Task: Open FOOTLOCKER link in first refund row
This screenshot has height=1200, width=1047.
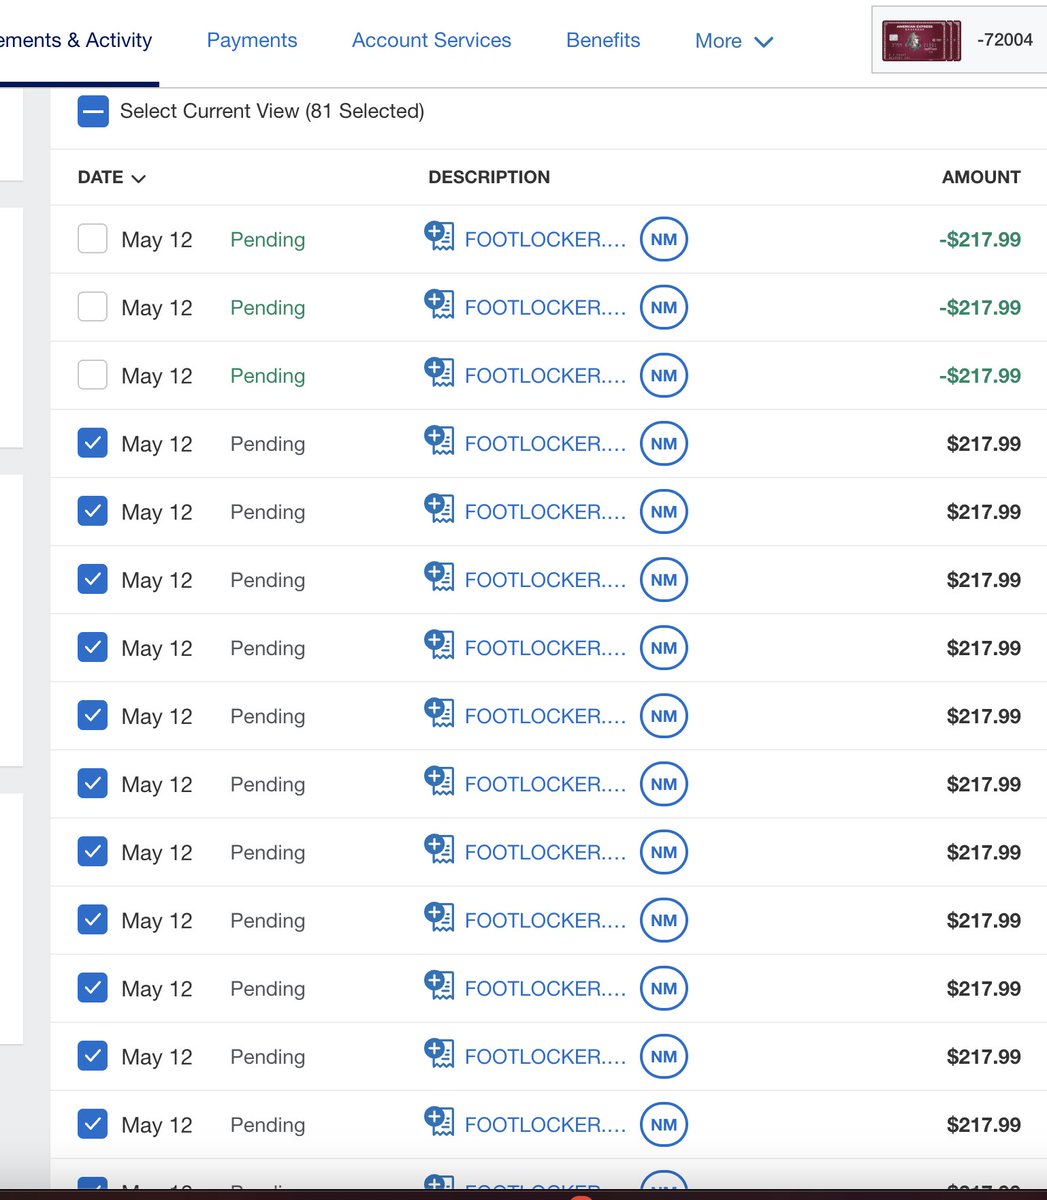Action: point(545,239)
